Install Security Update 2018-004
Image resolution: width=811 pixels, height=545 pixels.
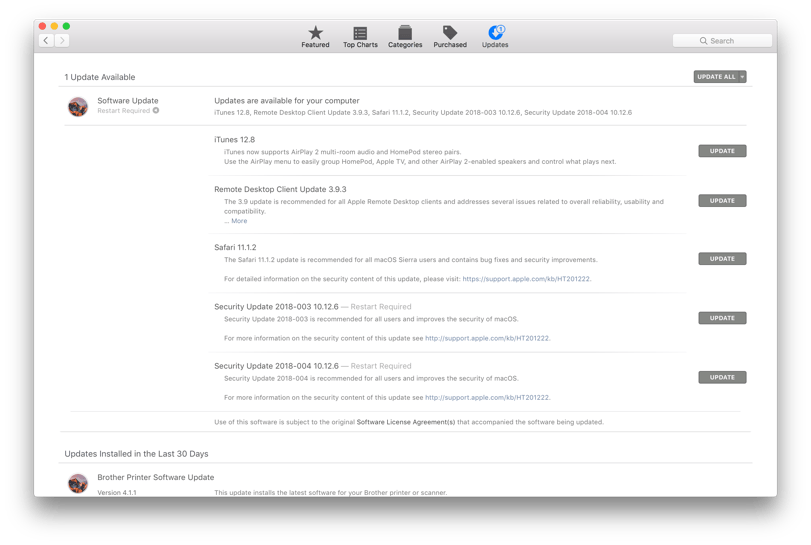(722, 377)
